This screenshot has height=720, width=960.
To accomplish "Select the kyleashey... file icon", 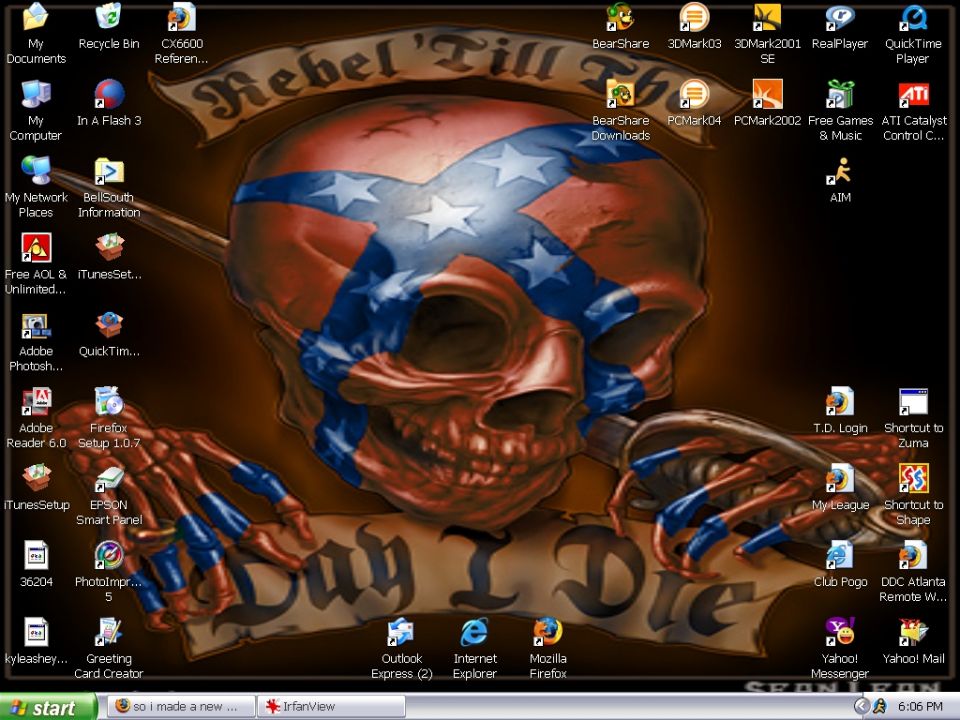I will (36, 632).
